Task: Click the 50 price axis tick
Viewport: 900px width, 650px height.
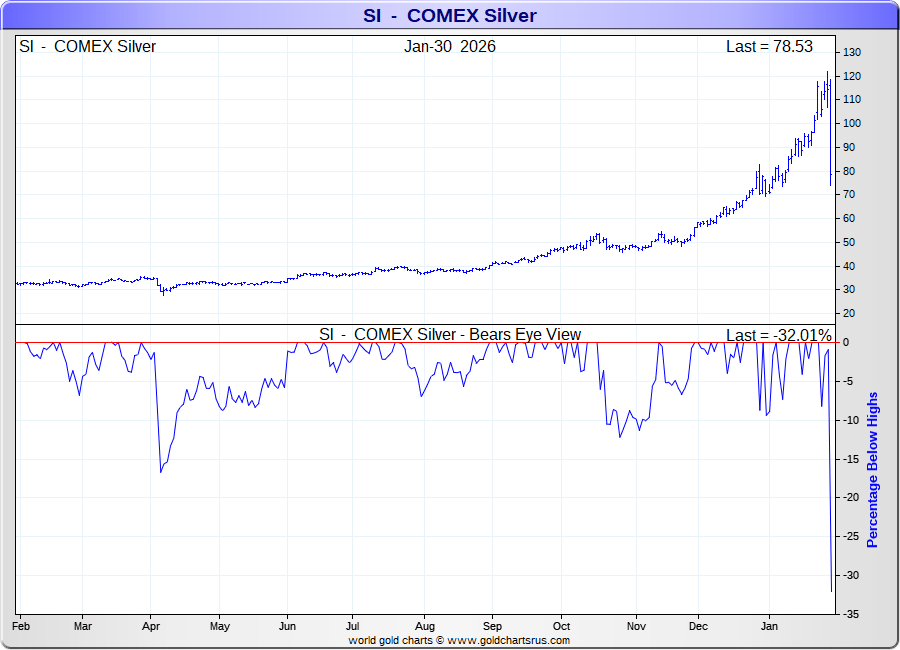Action: tap(849, 242)
